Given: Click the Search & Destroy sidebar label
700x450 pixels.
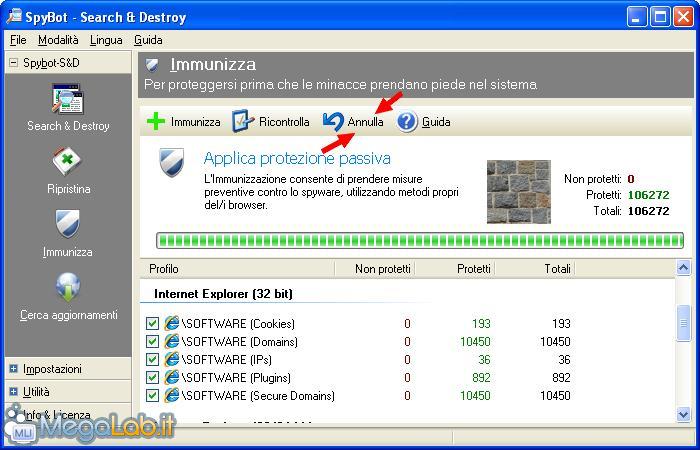Looking at the screenshot, I should [x=68, y=126].
